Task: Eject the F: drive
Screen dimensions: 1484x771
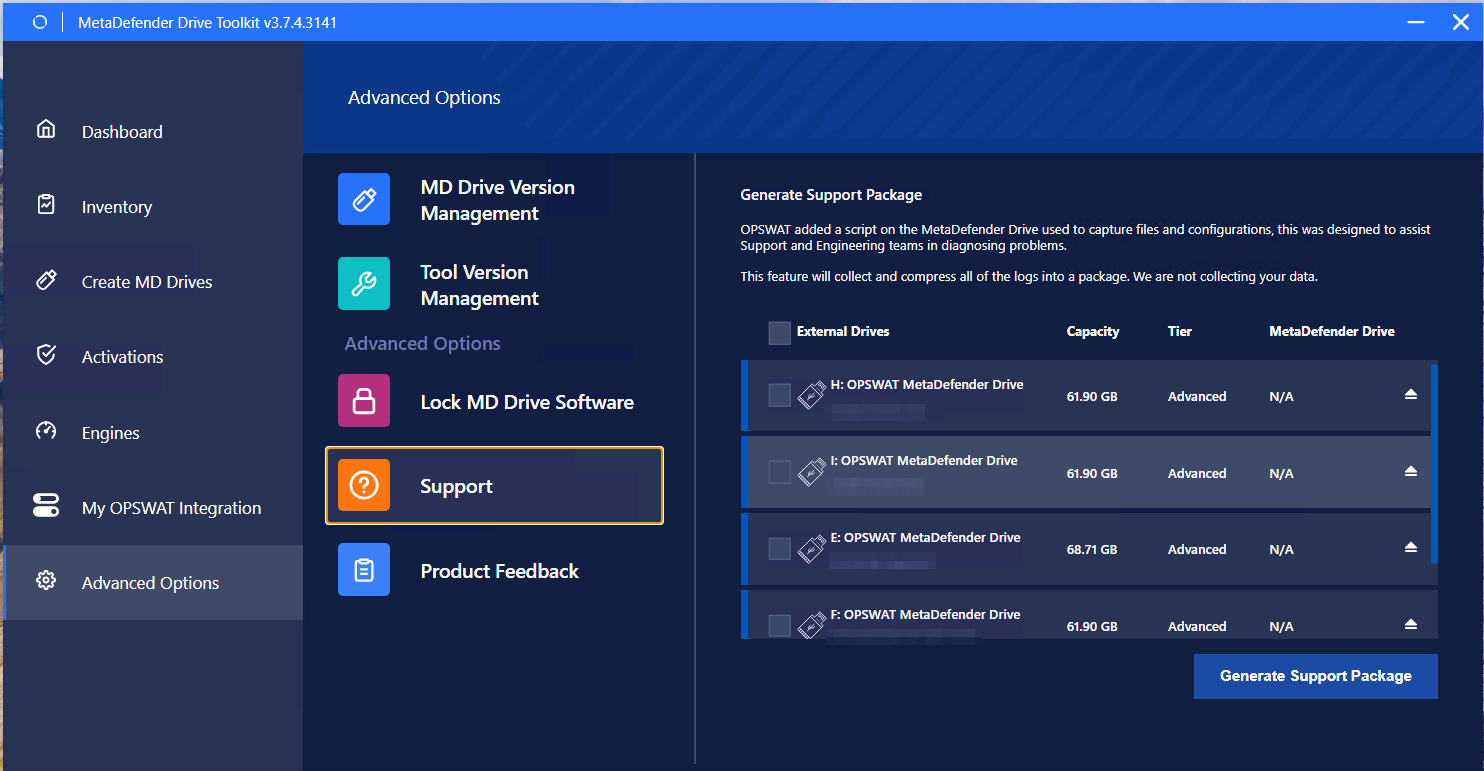Action: (x=1411, y=624)
